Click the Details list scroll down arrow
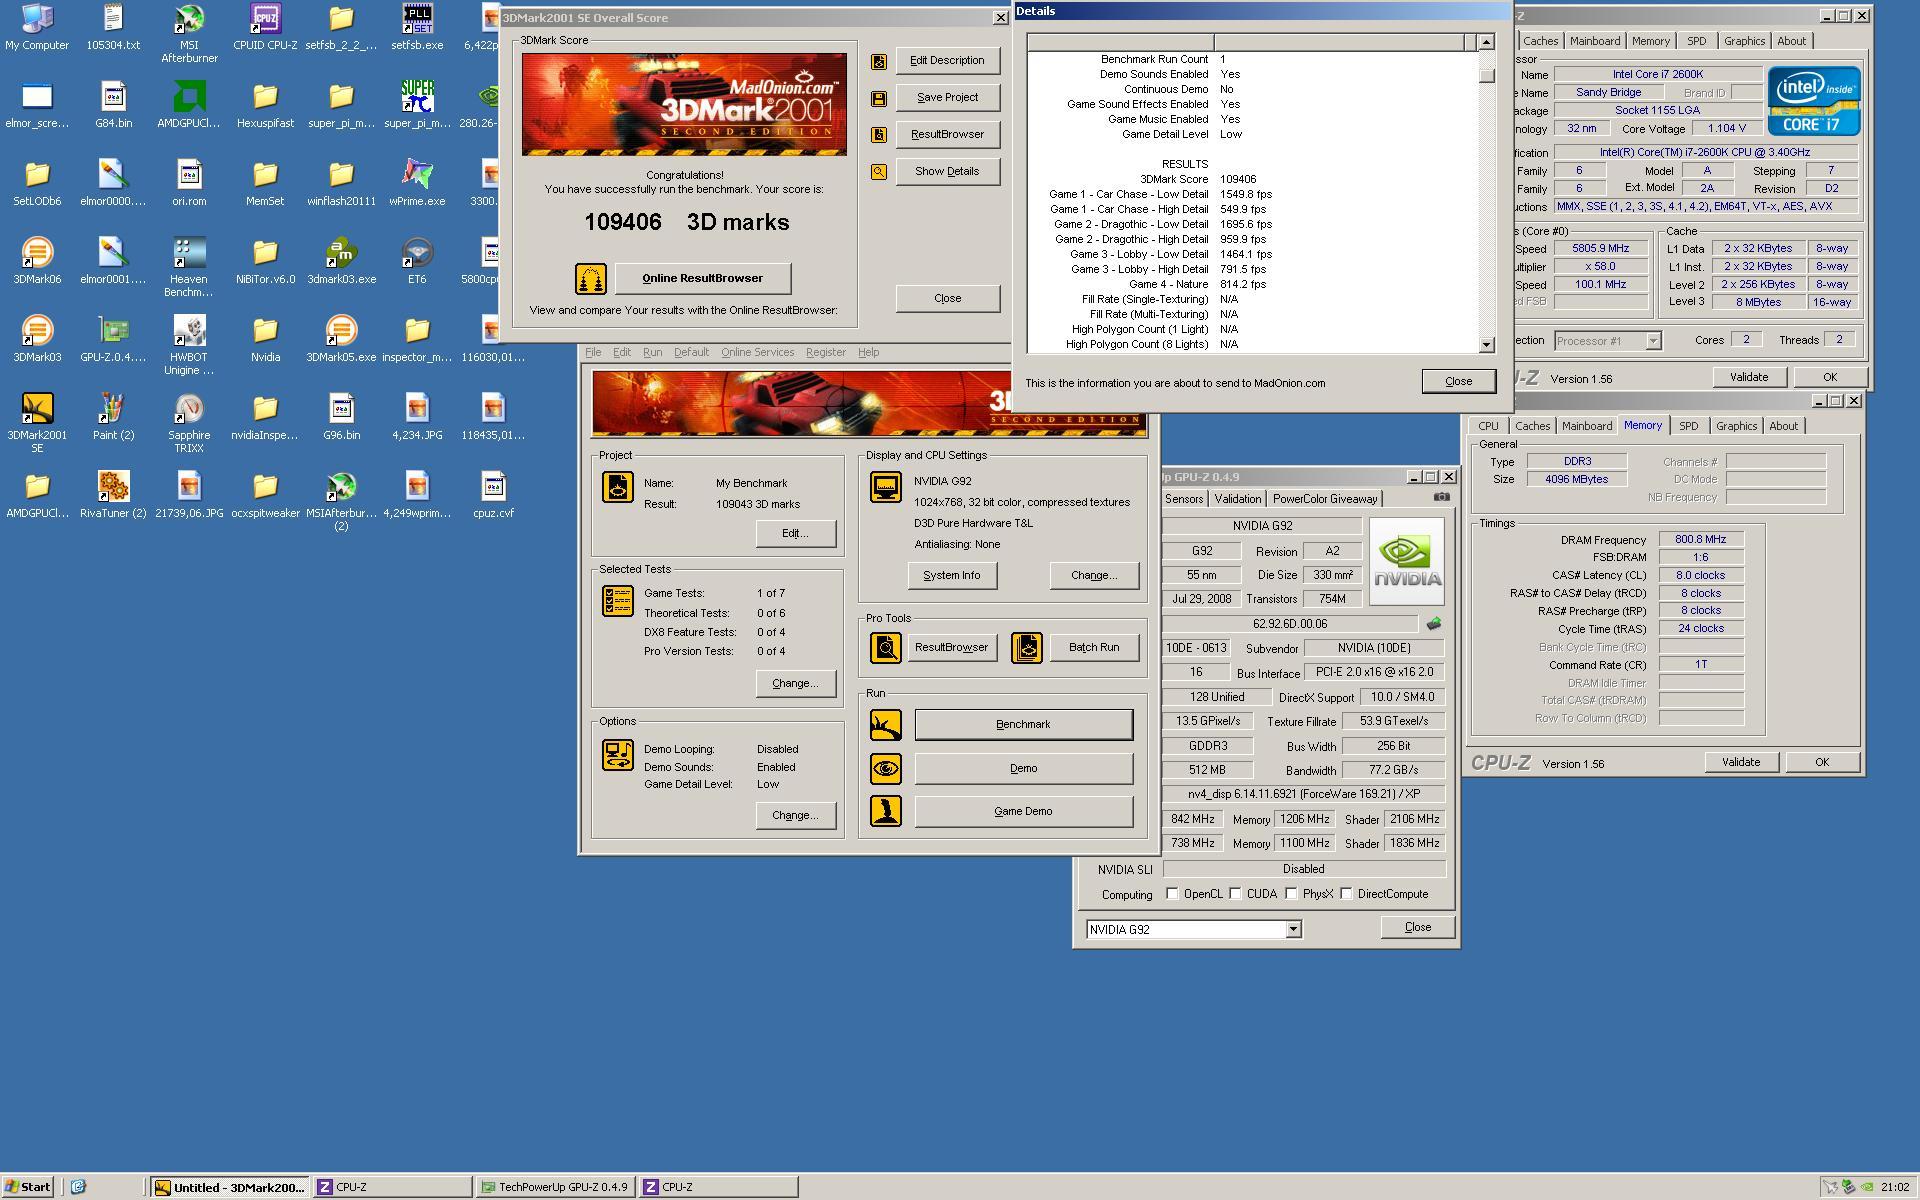This screenshot has width=1920, height=1200. point(1486,345)
